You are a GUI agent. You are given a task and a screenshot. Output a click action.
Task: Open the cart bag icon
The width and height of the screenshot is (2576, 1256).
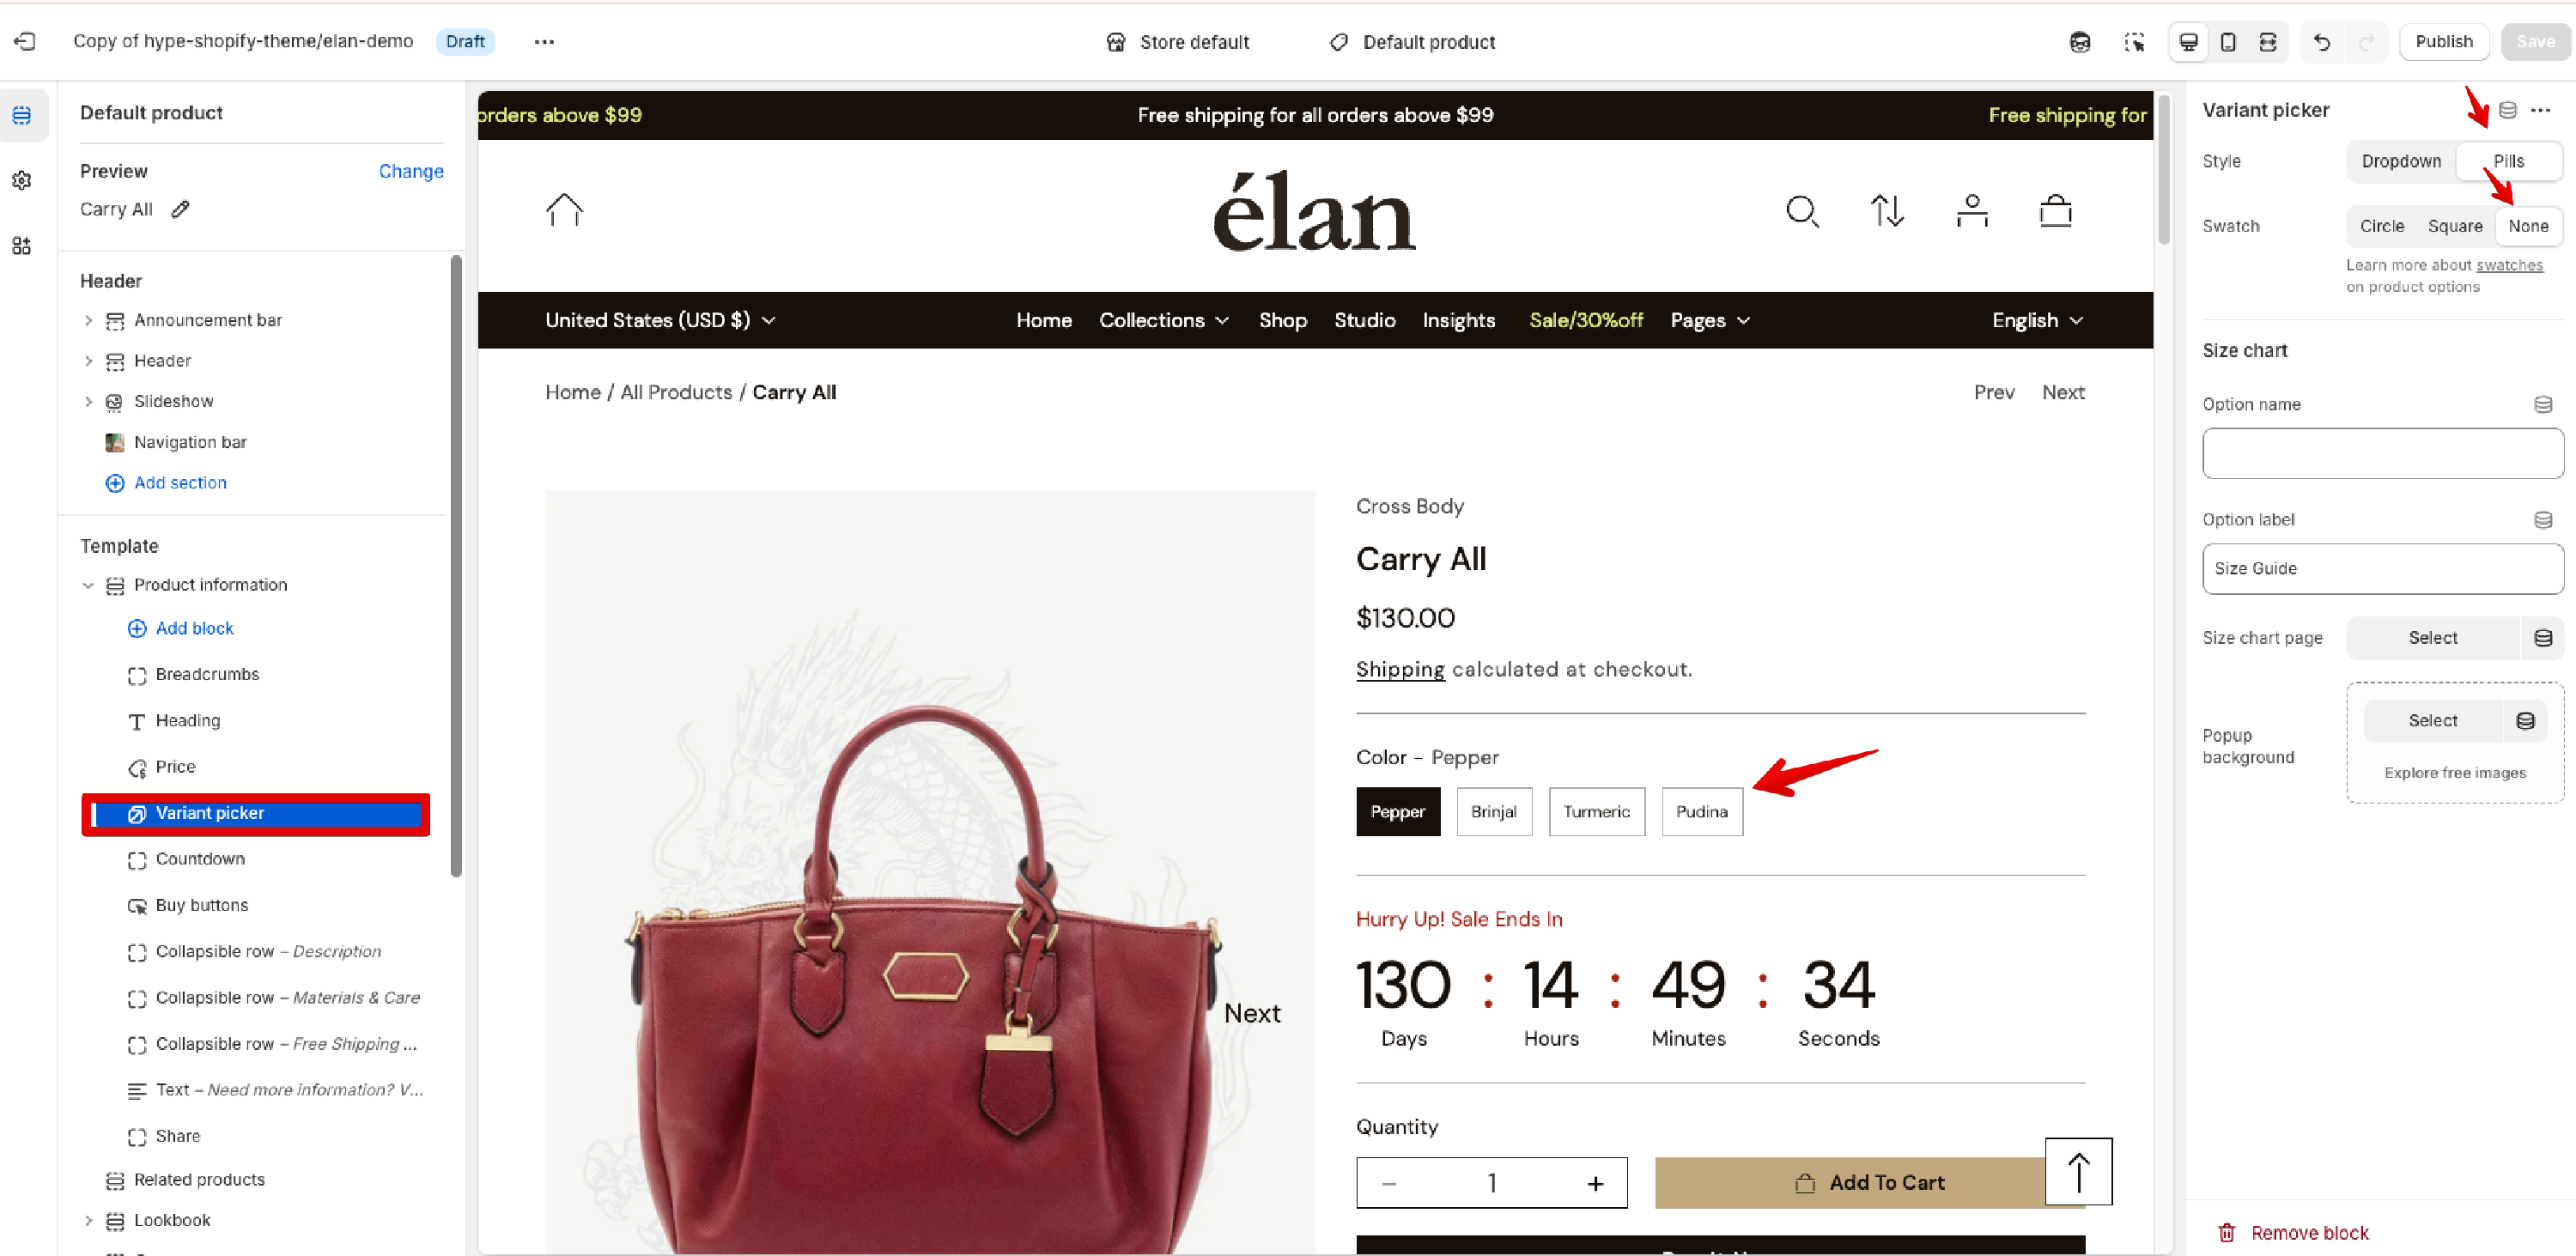[2055, 211]
